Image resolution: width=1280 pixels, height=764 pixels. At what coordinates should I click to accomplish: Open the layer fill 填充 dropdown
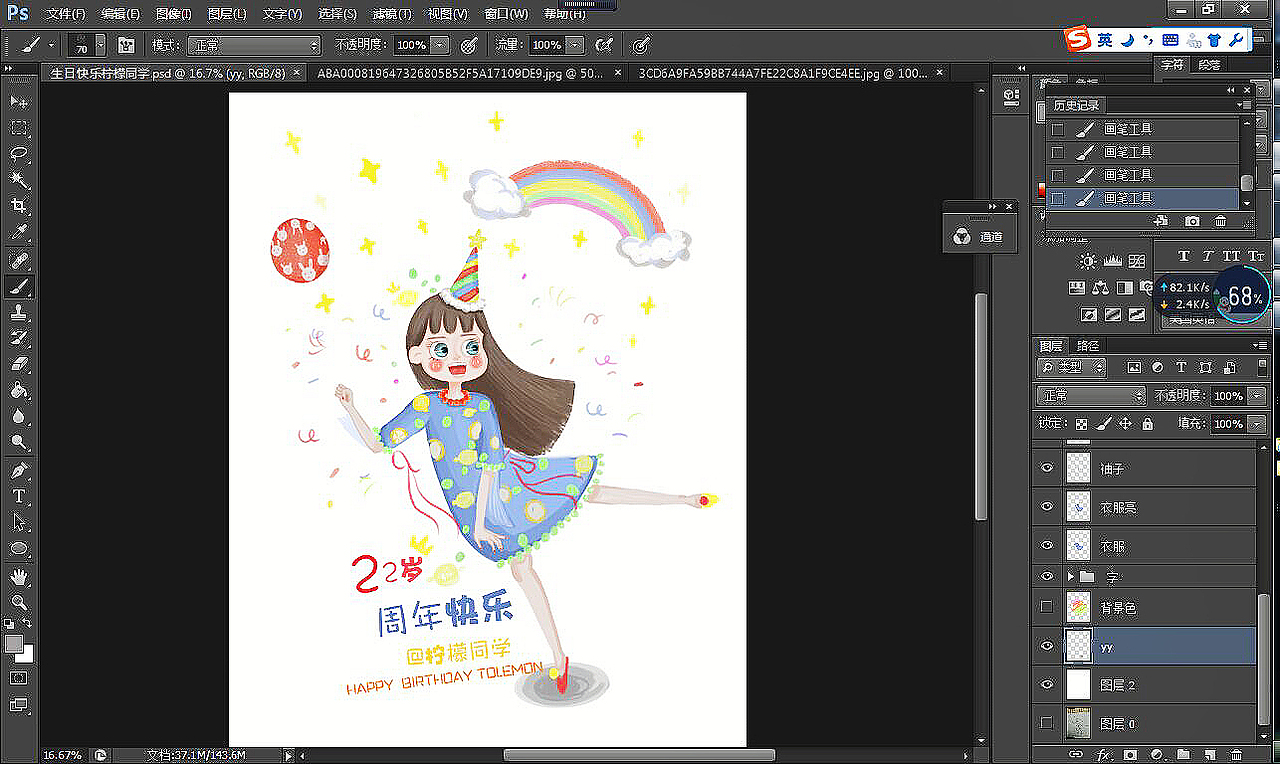(1257, 424)
